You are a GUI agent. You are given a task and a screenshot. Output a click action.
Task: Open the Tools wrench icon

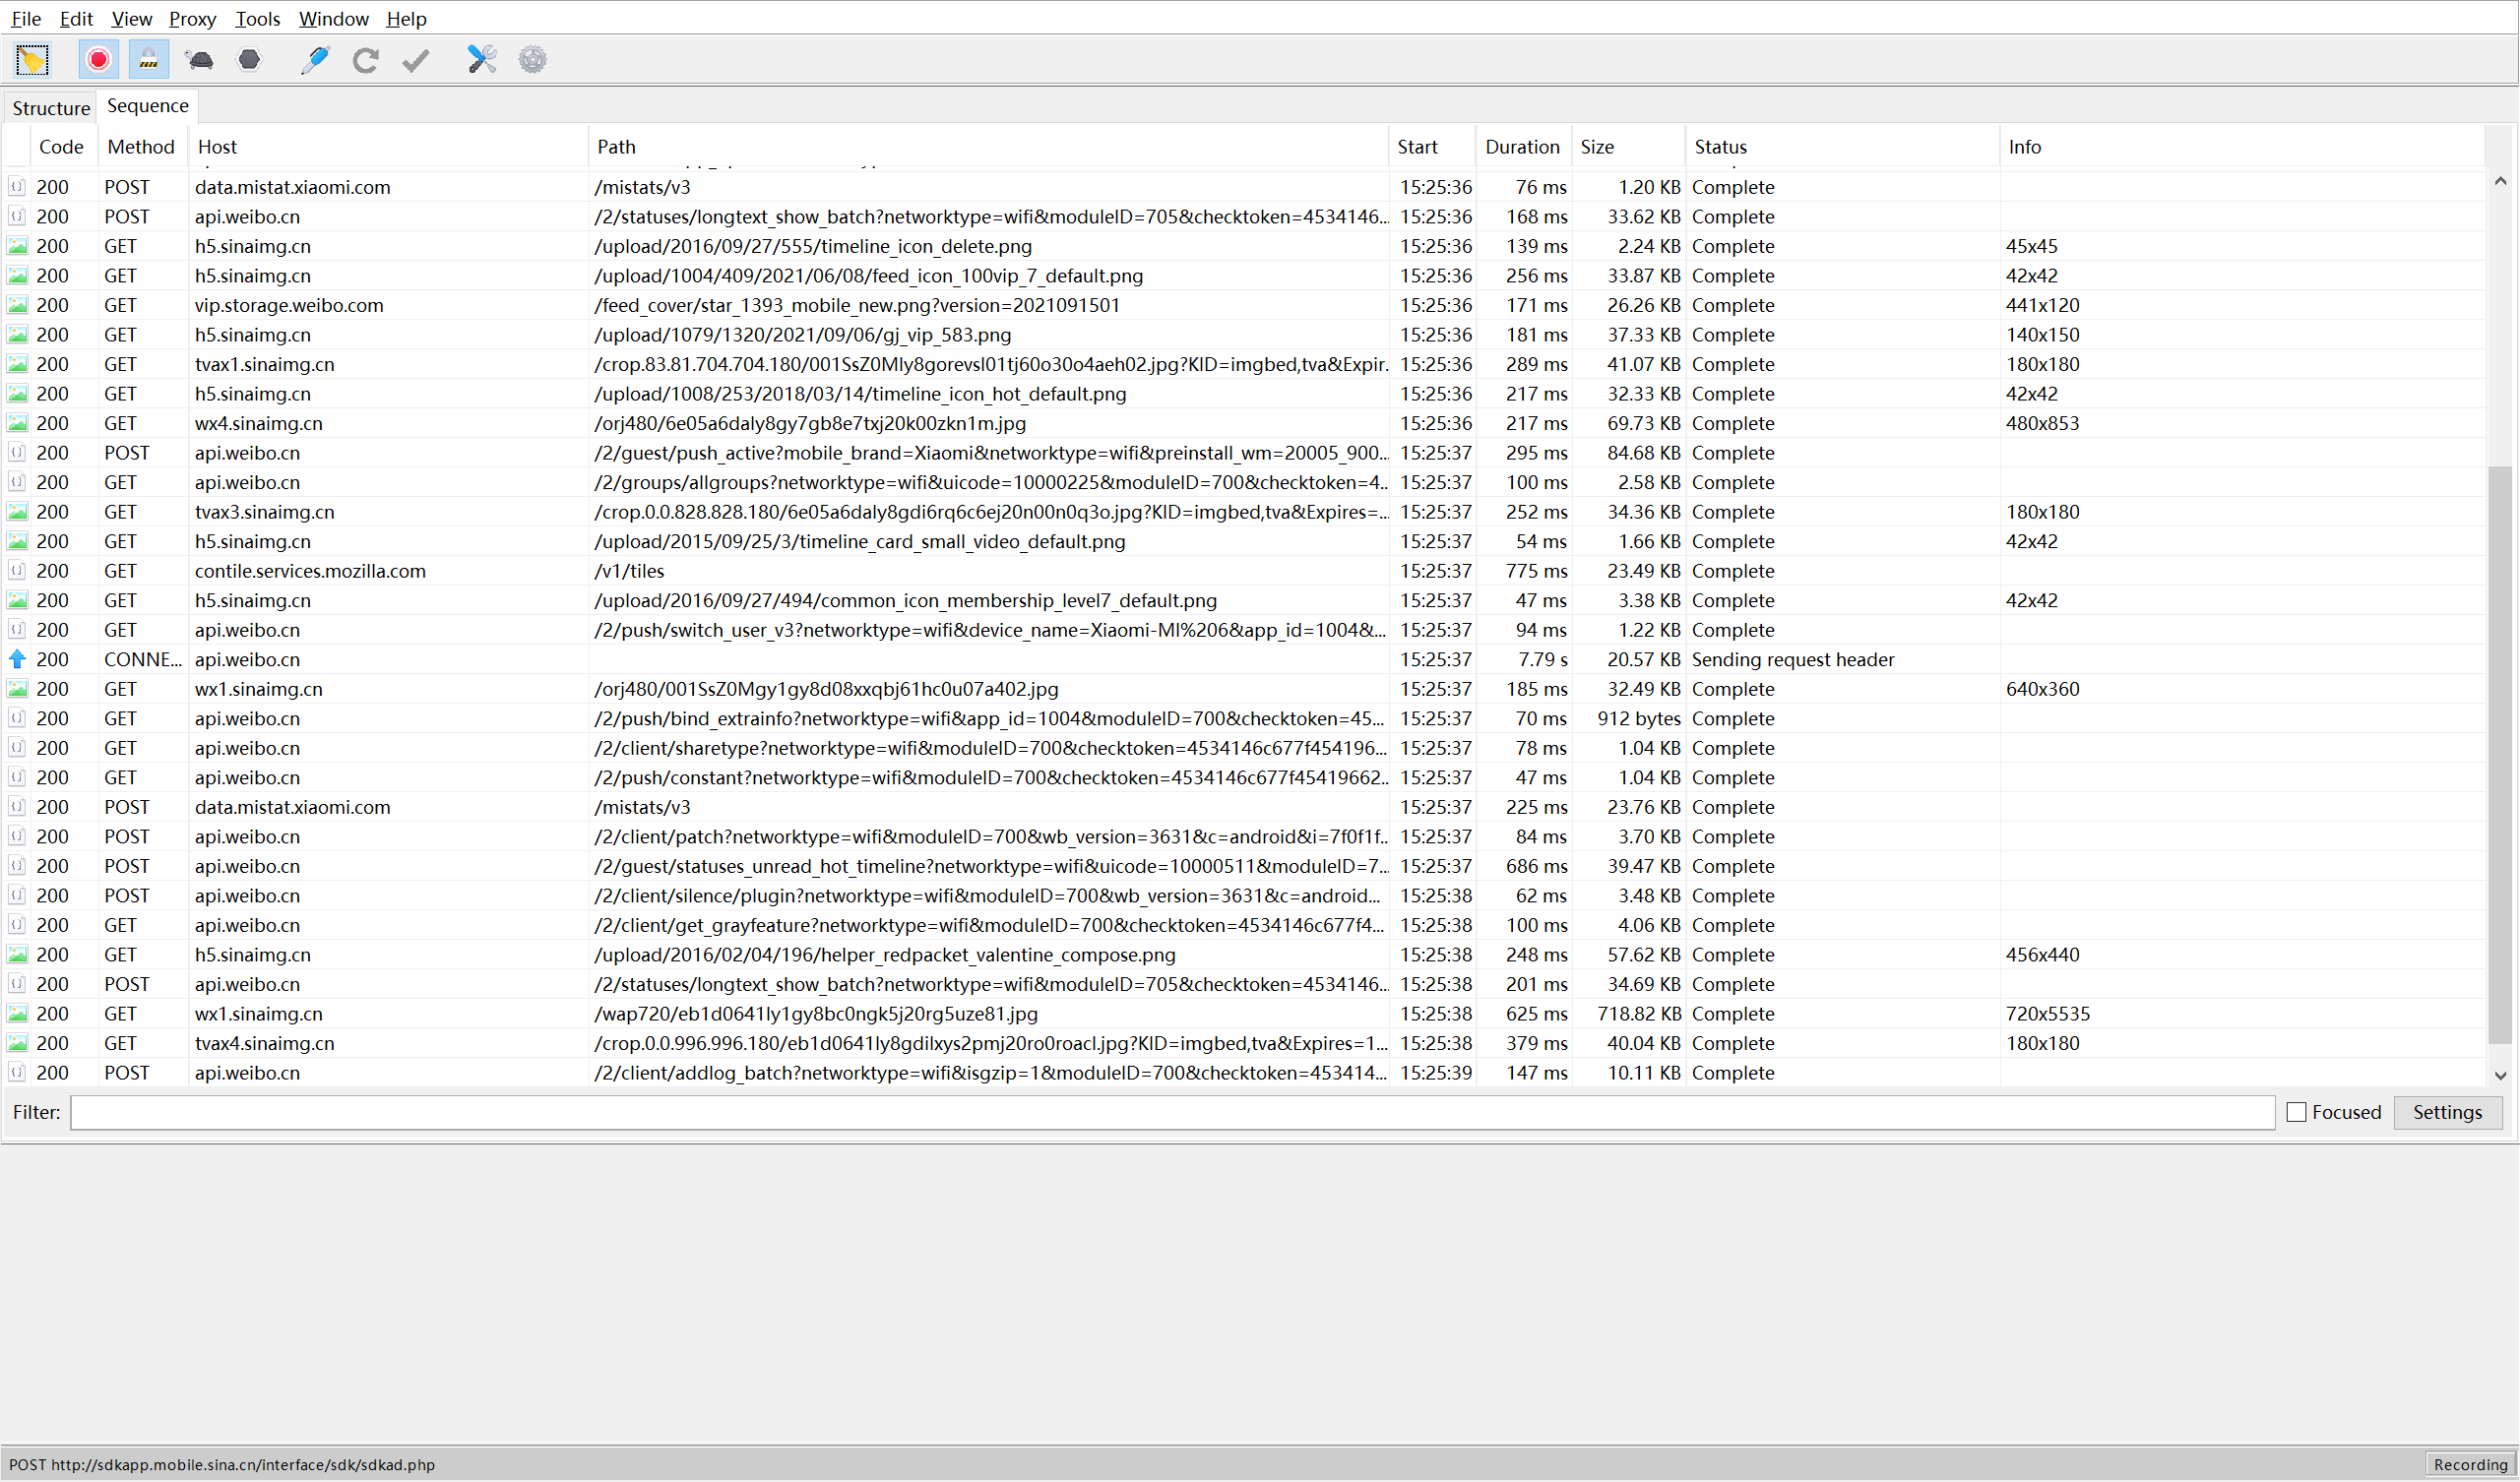click(x=481, y=60)
